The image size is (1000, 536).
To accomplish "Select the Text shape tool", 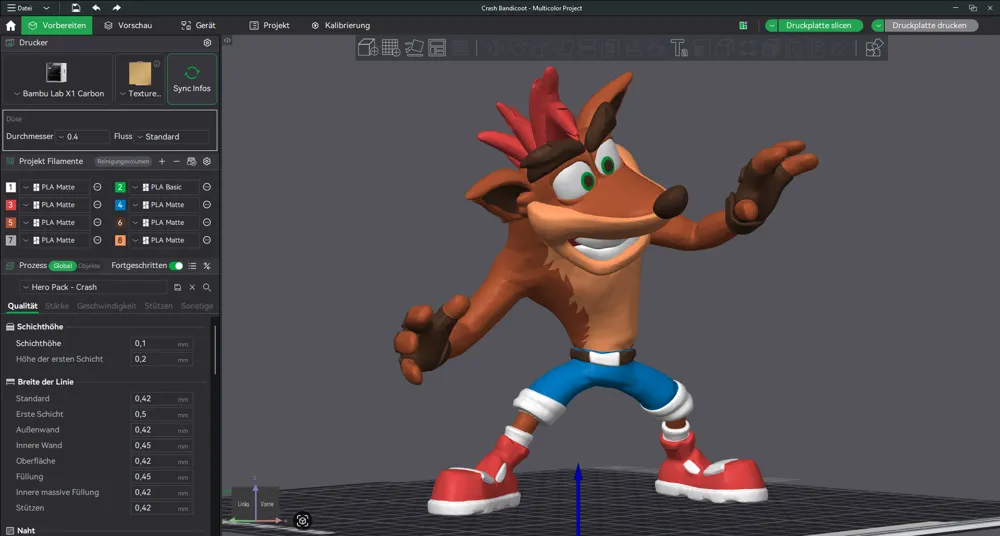I will 679,48.
